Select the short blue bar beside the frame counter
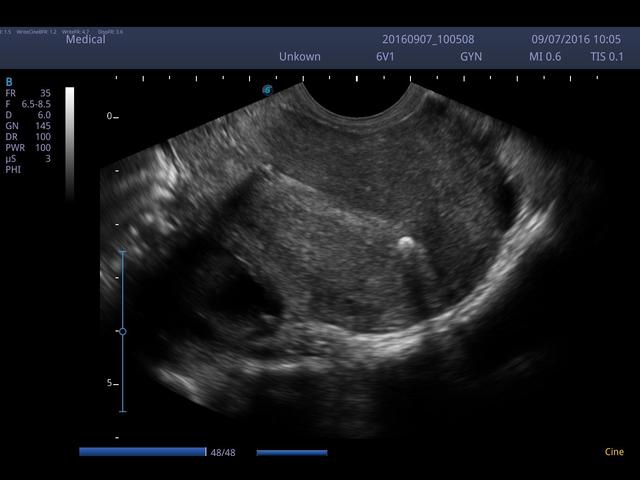This screenshot has width=640, height=480. [x=291, y=453]
